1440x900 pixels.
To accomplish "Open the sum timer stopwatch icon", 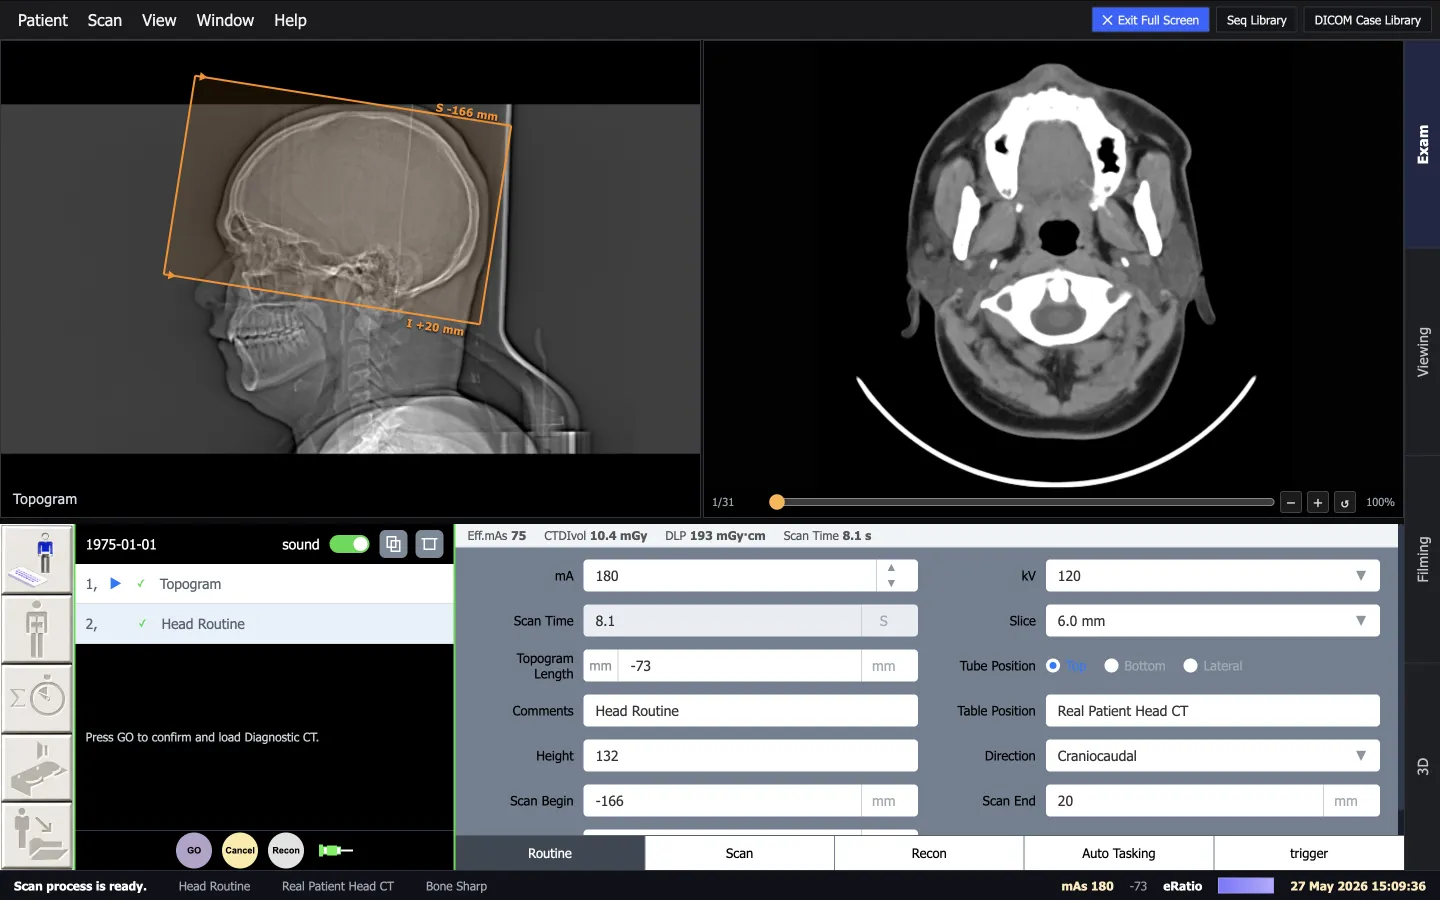I will (x=37, y=698).
